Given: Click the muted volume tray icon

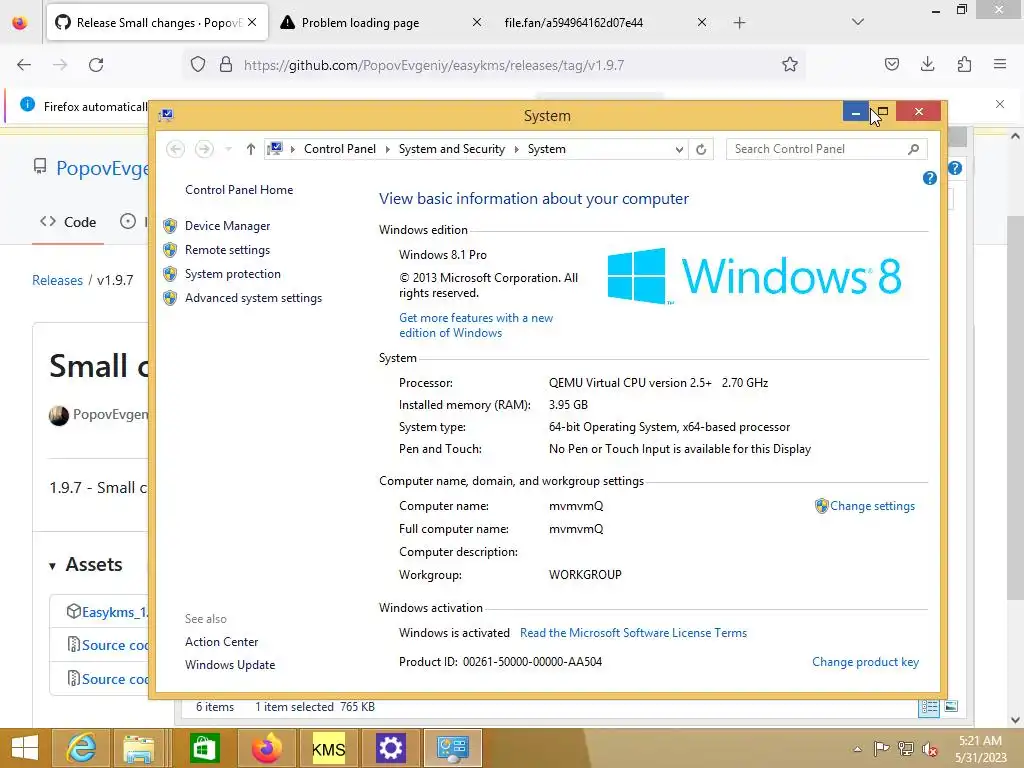Looking at the screenshot, I should click(929, 749).
